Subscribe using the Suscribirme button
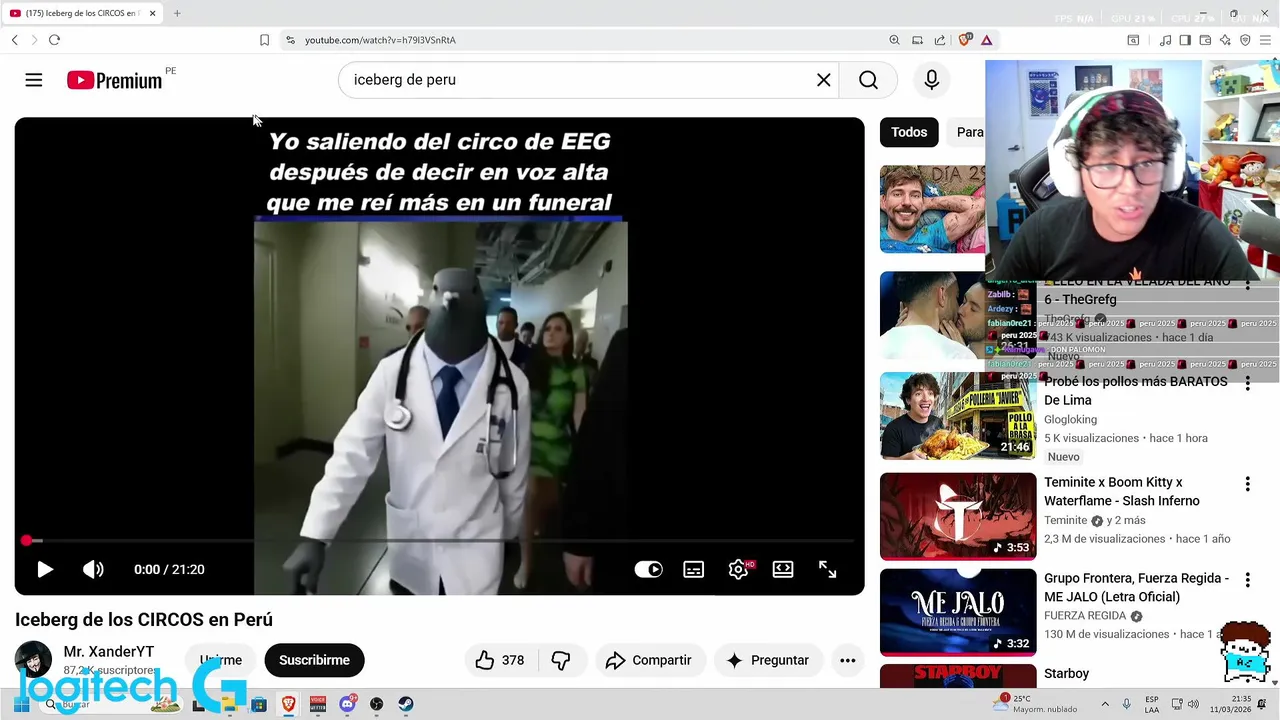This screenshot has width=1280, height=720. [x=314, y=660]
